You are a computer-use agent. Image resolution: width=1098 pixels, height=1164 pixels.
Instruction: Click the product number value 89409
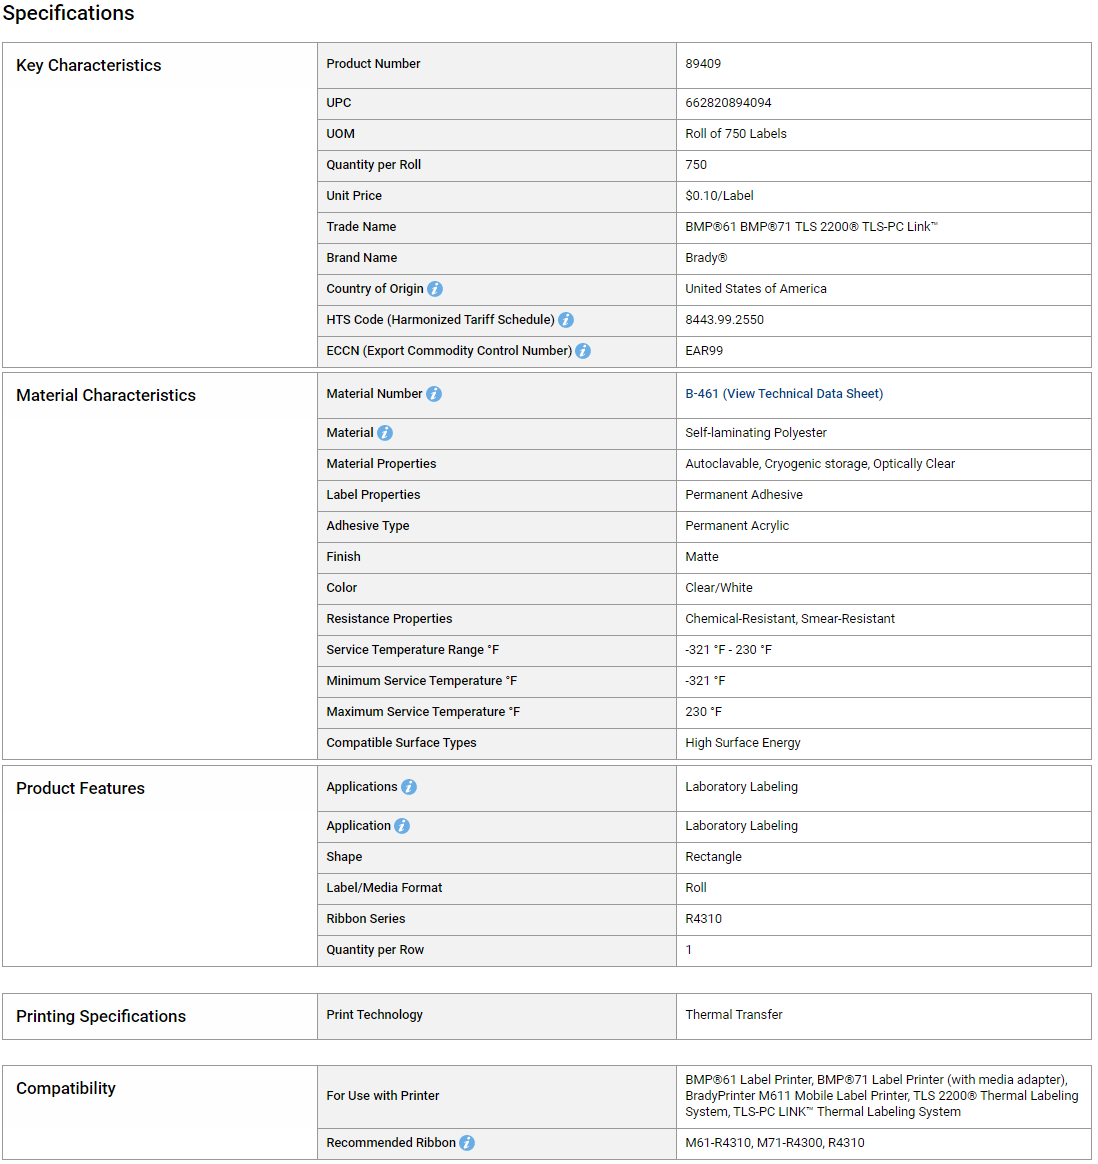tap(703, 64)
